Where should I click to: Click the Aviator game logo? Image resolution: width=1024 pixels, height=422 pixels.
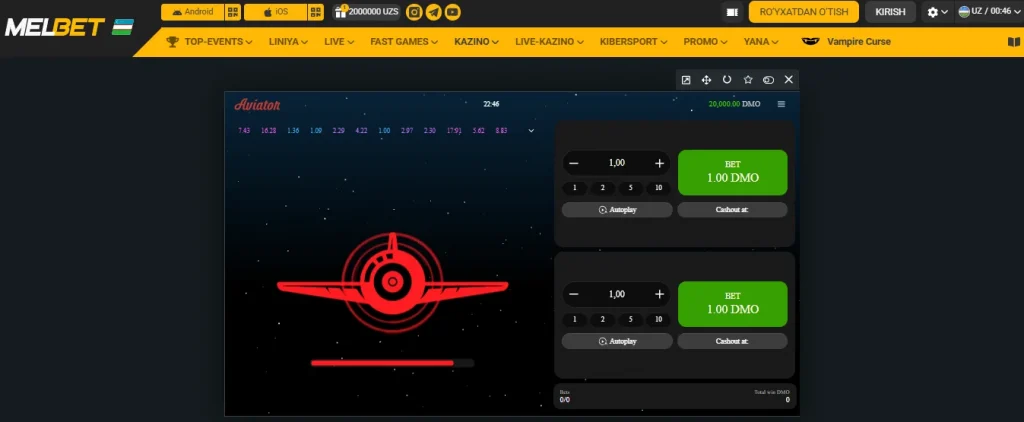[257, 105]
